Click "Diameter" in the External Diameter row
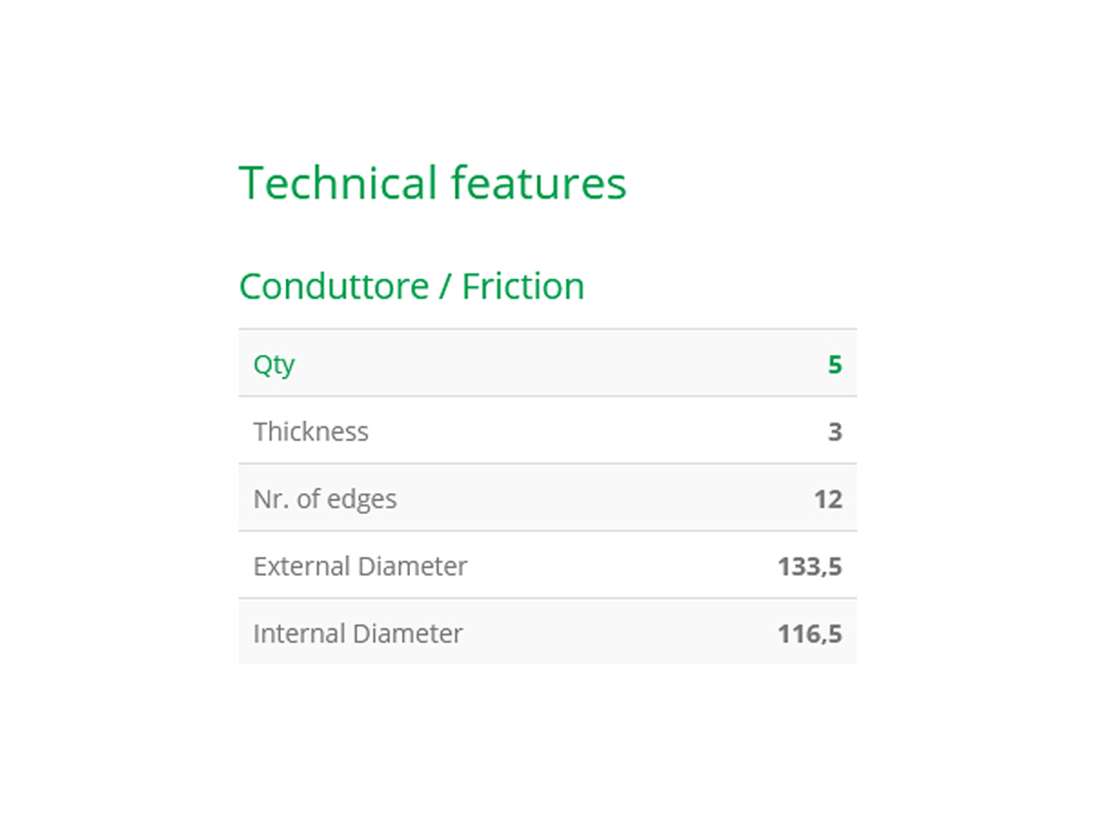1100x825 pixels. (413, 567)
